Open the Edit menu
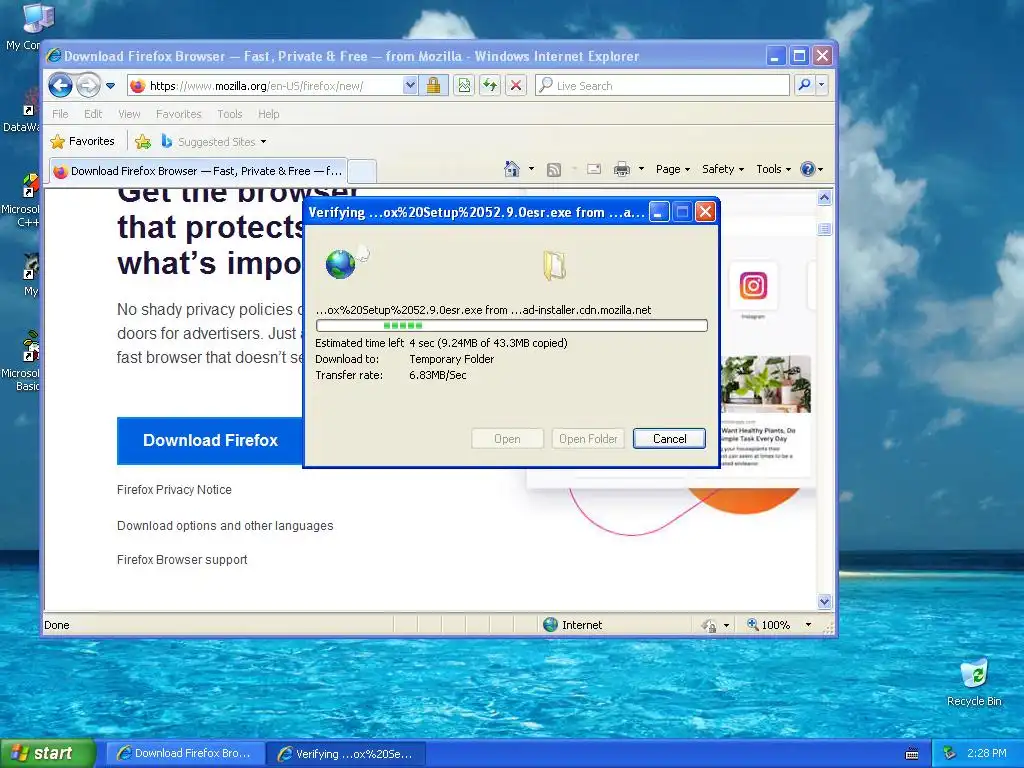Screen dimensions: 1024x768 93,114
